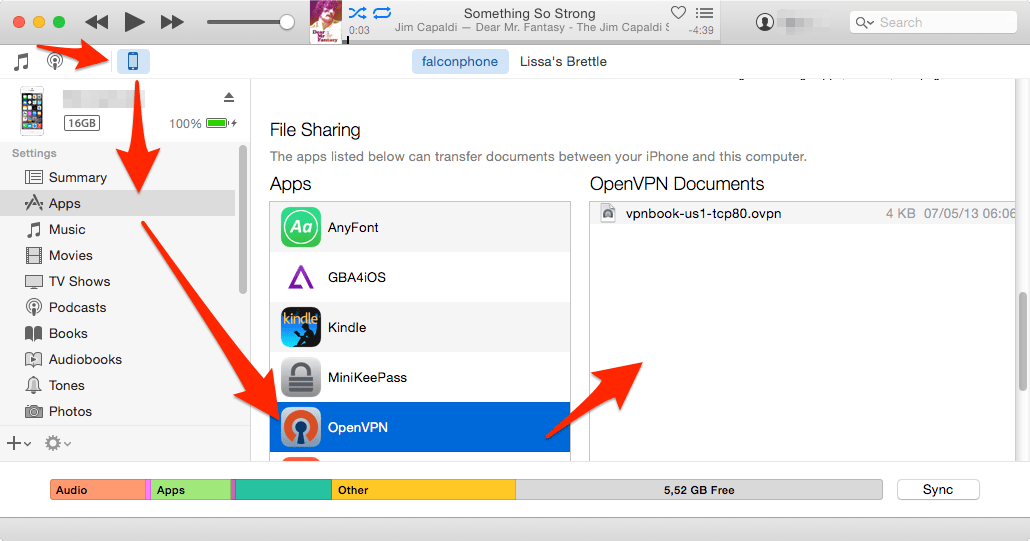
Task: Click the 16GB capacity badge
Action: click(x=82, y=123)
